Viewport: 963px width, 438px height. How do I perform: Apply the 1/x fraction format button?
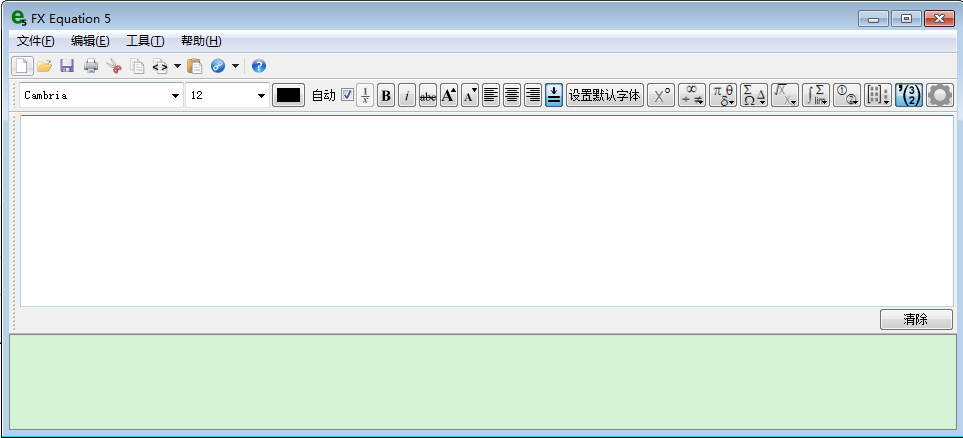click(x=365, y=95)
